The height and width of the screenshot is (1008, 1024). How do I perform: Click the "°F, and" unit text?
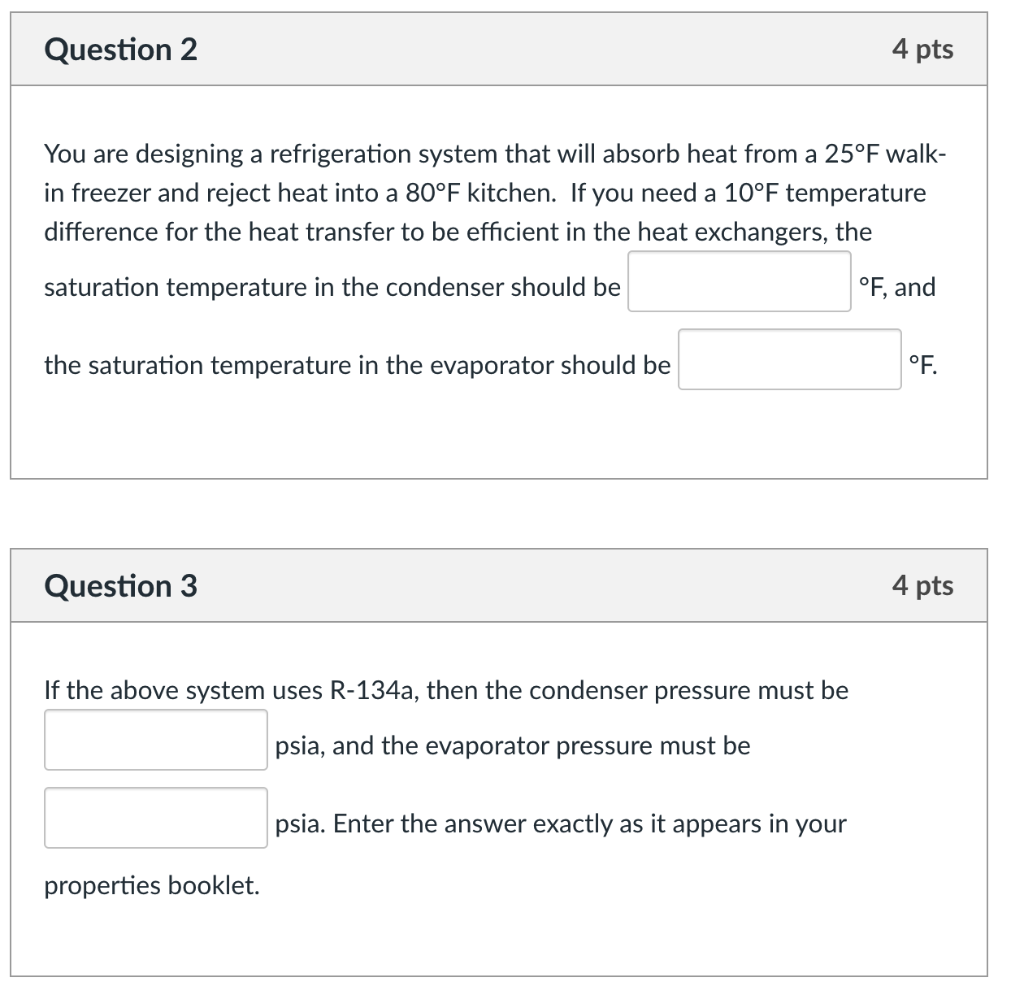(897, 288)
